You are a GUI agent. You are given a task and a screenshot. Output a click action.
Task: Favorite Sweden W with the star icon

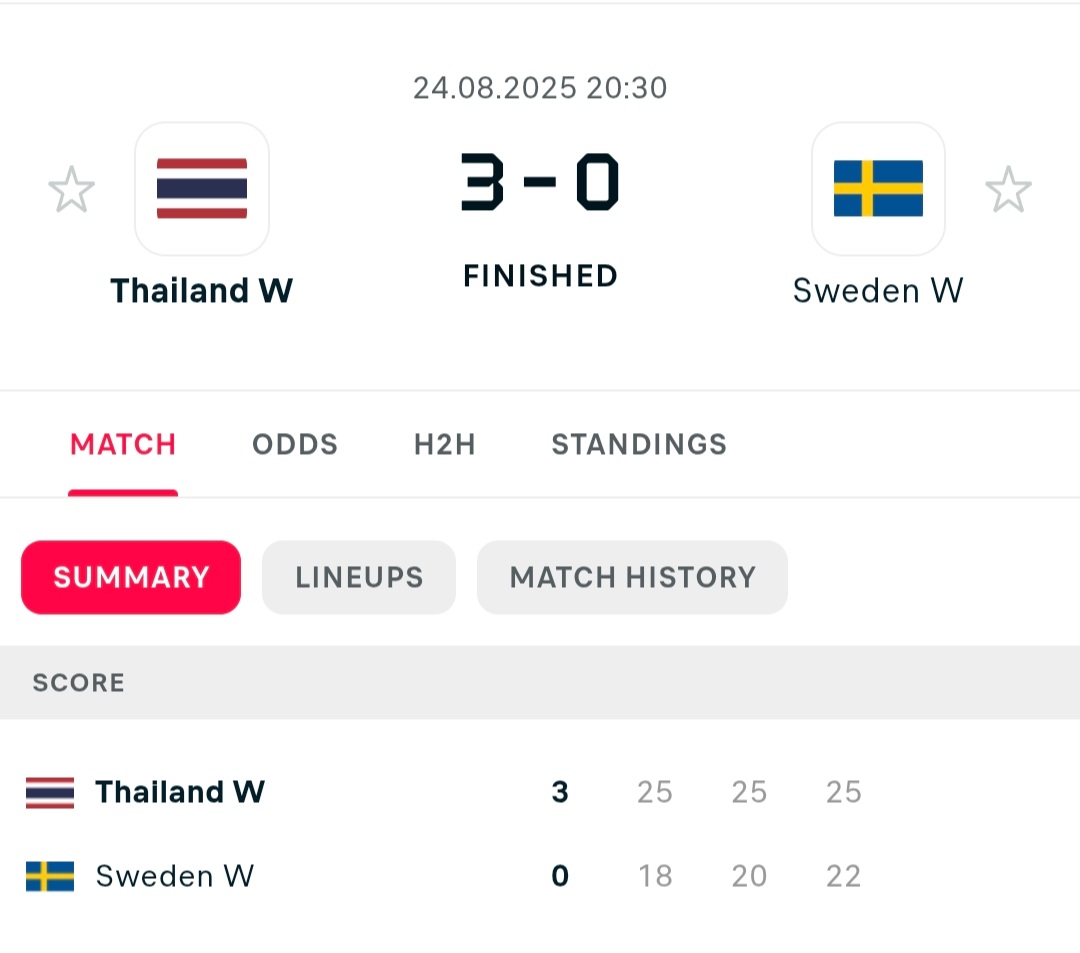tap(1008, 189)
